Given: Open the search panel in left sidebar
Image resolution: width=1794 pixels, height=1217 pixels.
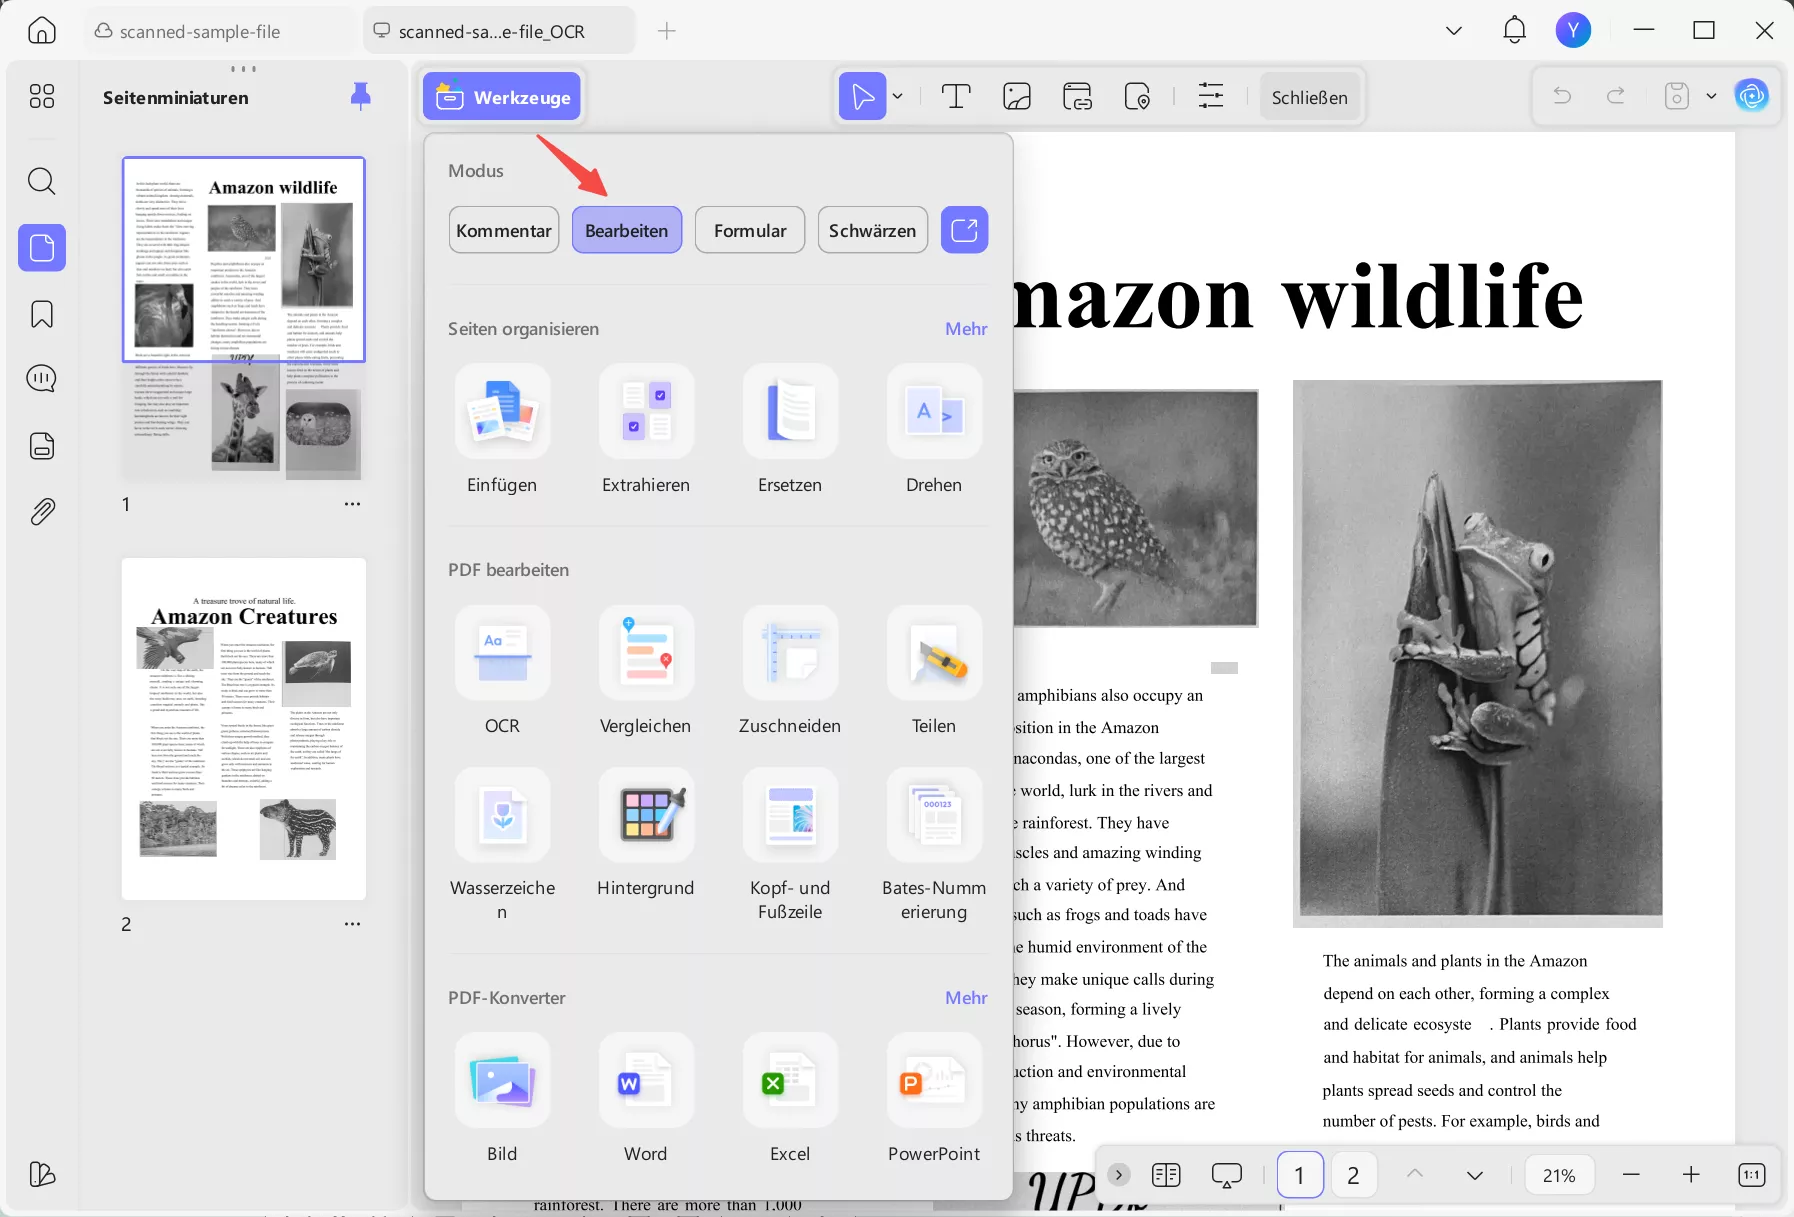Looking at the screenshot, I should click(x=42, y=181).
